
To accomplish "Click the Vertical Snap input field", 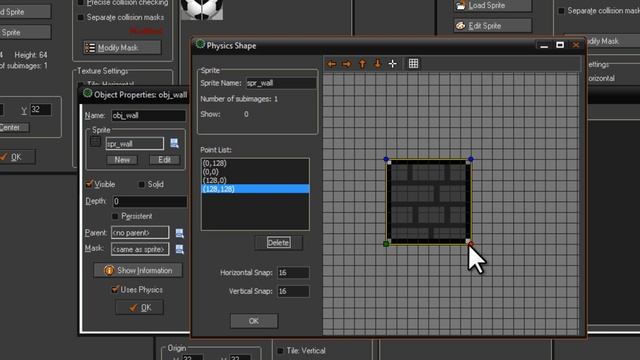I will [293, 291].
